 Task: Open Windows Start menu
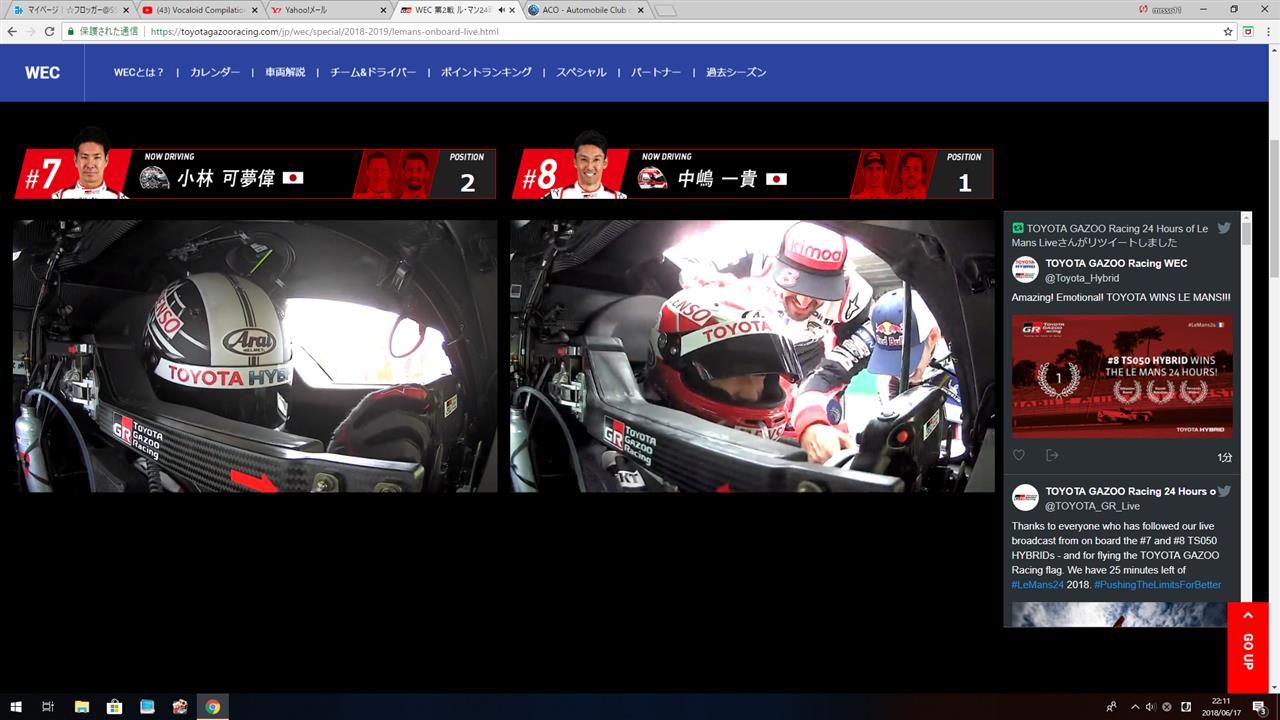click(16, 707)
